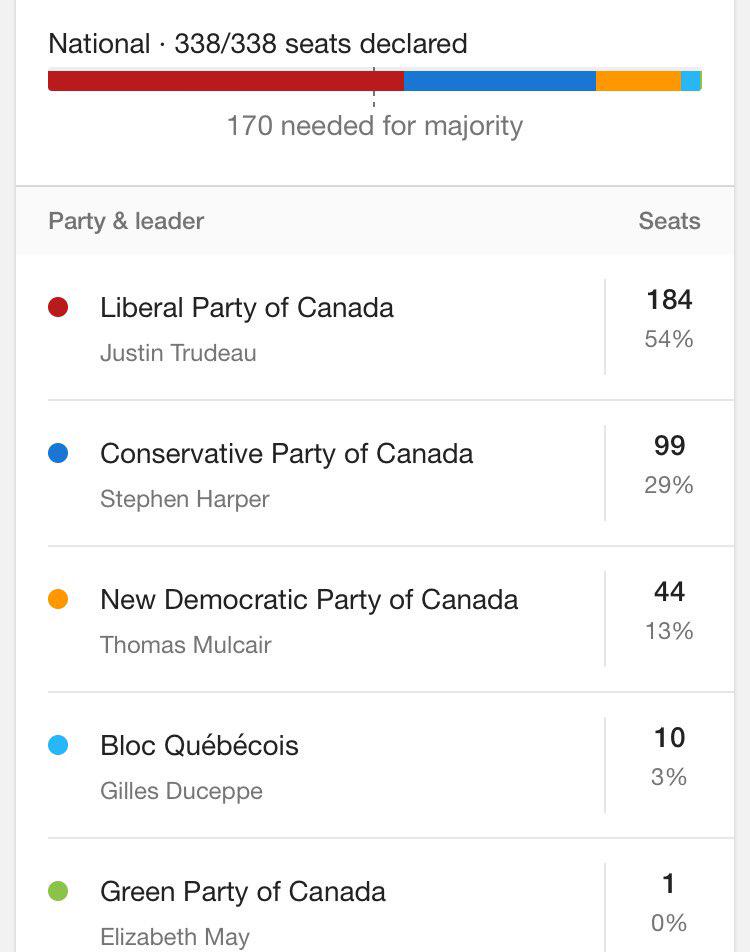Click the red Liberal Party dot icon

pyautogui.click(x=58, y=307)
